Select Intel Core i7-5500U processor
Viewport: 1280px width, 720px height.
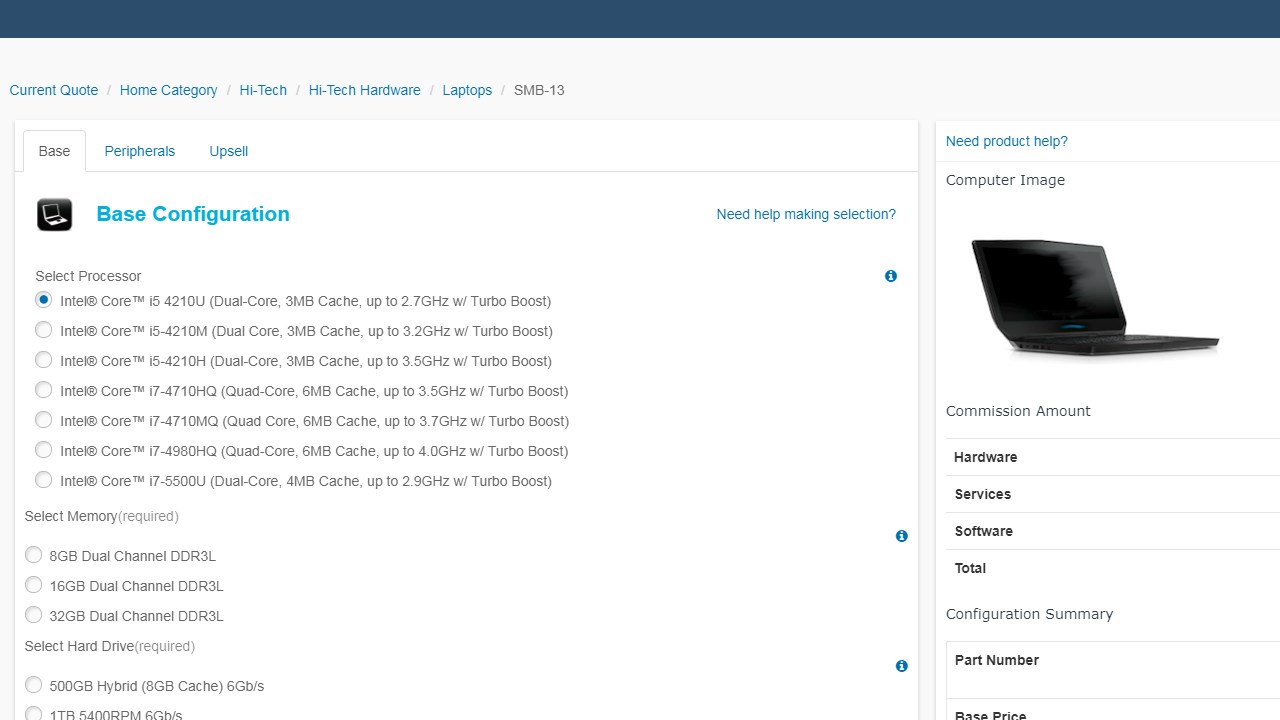click(x=43, y=480)
